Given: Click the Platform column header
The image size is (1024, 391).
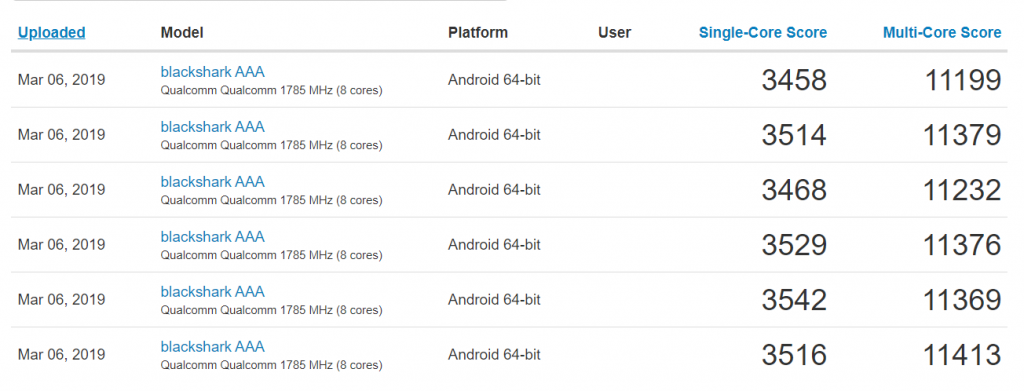Looking at the screenshot, I should [478, 33].
